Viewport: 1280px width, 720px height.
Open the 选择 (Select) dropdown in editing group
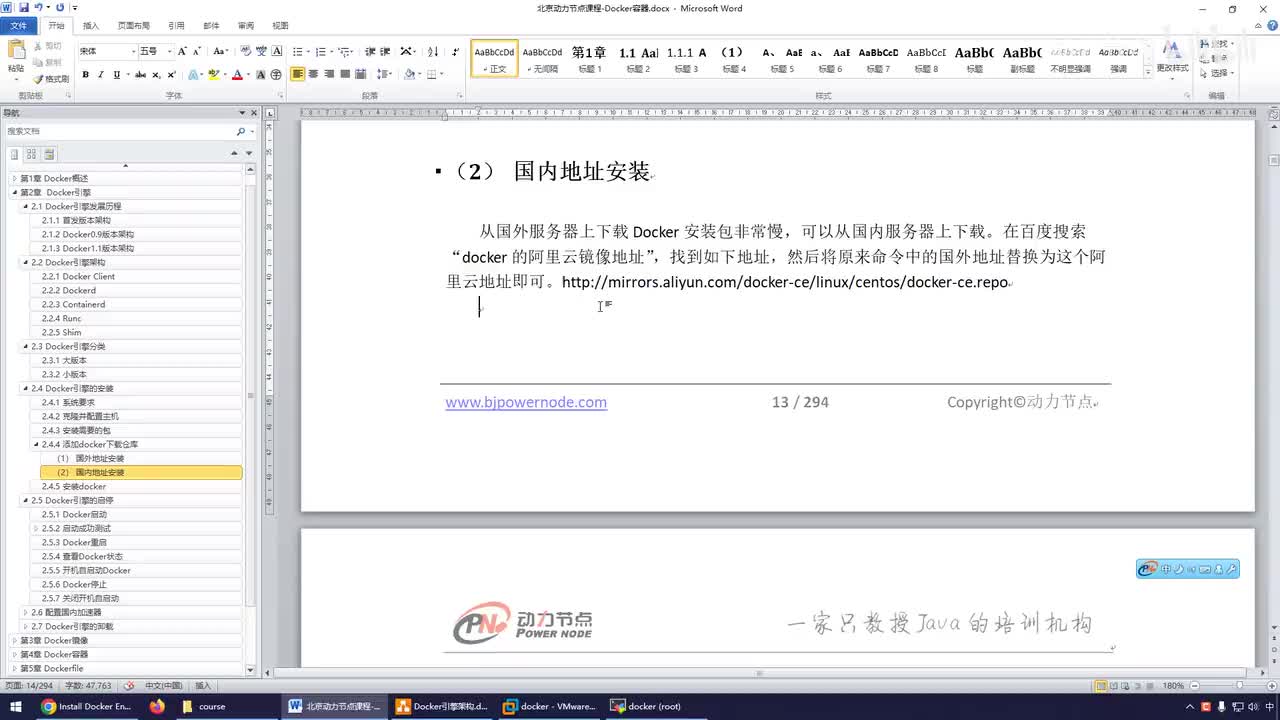pos(1217,73)
